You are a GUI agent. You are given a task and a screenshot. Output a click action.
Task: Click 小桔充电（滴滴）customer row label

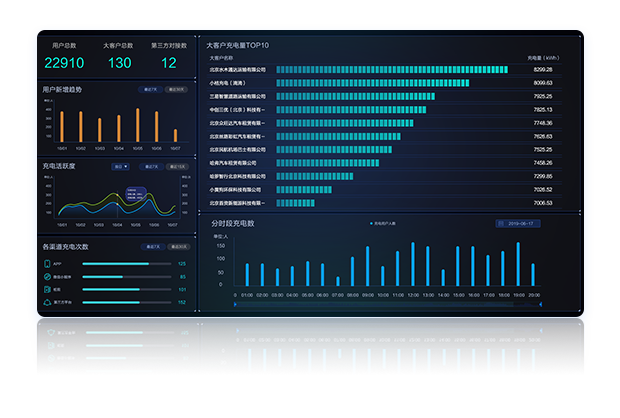[229, 83]
